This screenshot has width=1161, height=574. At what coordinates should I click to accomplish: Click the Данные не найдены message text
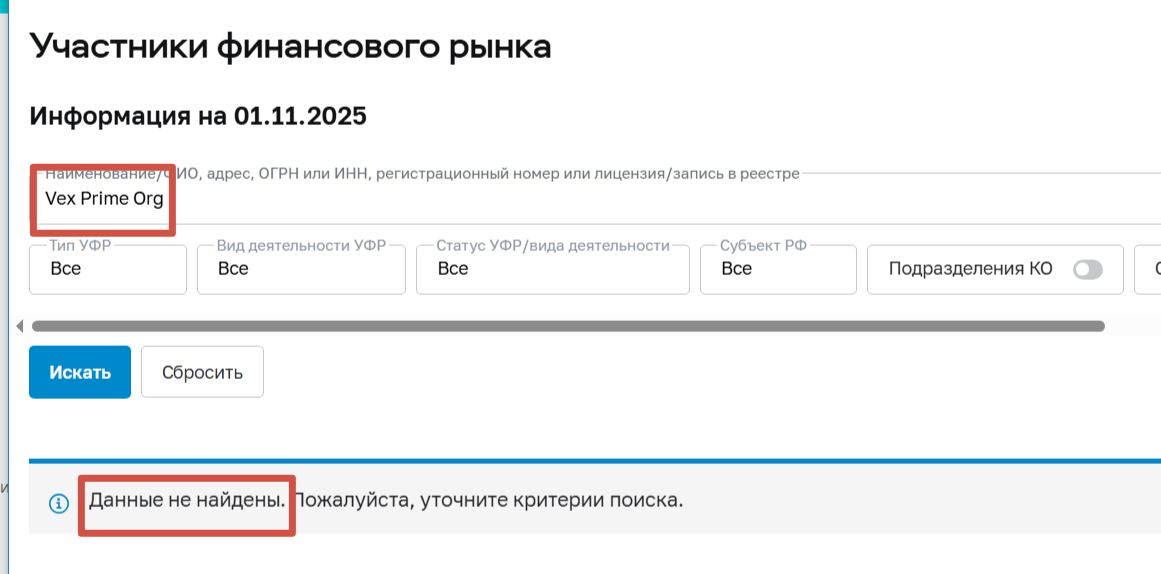(188, 499)
